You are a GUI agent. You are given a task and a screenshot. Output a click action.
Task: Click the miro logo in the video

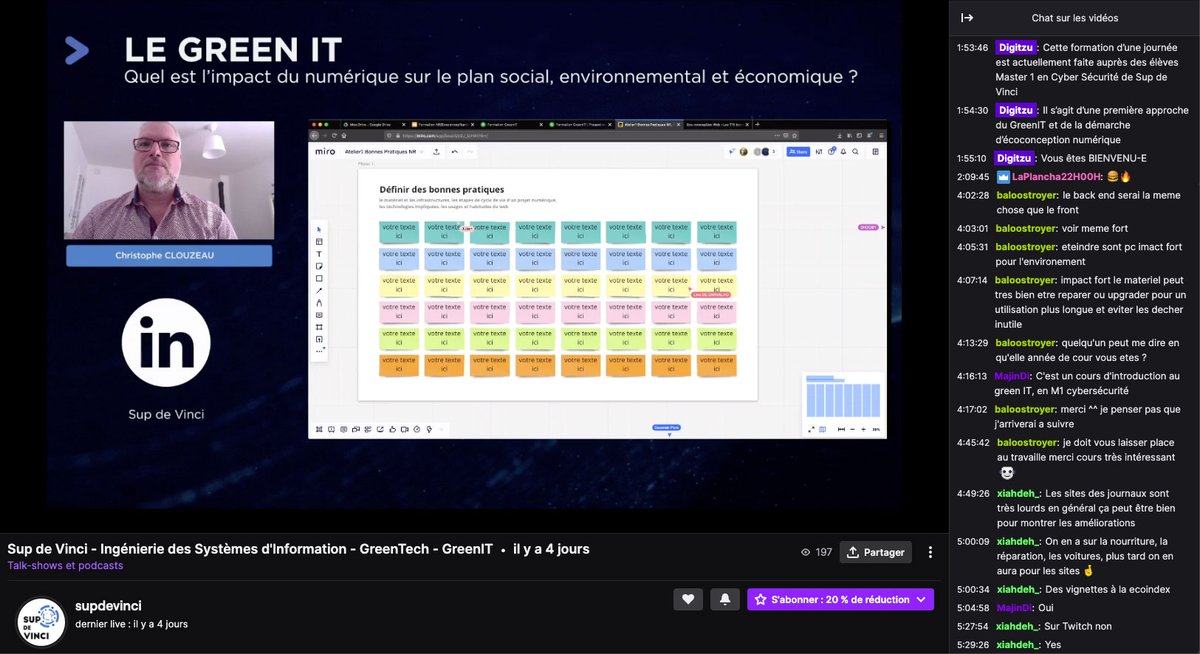tap(327, 151)
